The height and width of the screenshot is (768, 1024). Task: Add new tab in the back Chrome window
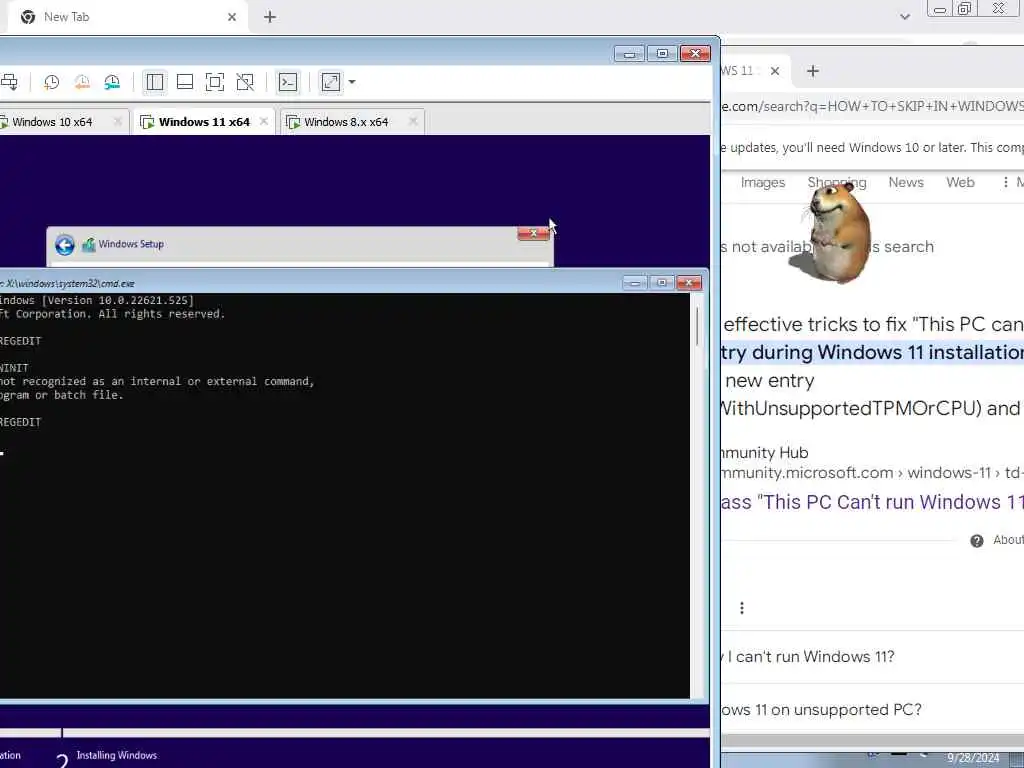pos(812,71)
